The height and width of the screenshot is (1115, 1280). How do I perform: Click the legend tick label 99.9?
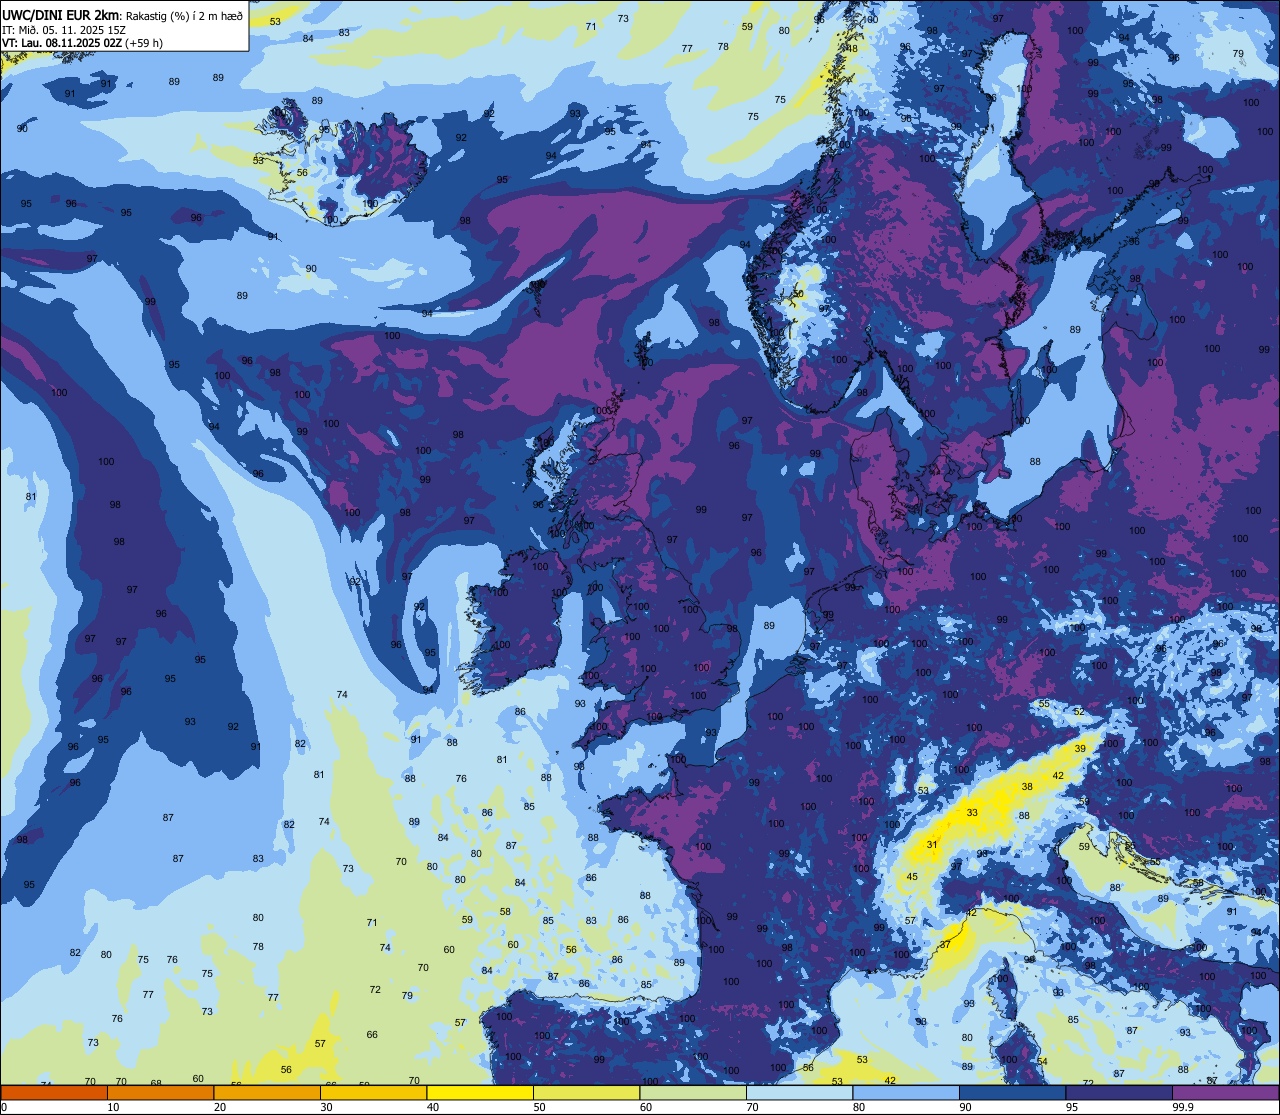tap(1183, 1107)
